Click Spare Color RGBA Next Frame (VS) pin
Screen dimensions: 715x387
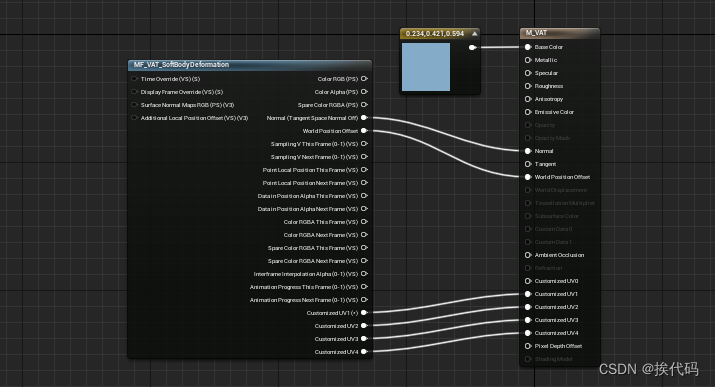(x=364, y=261)
